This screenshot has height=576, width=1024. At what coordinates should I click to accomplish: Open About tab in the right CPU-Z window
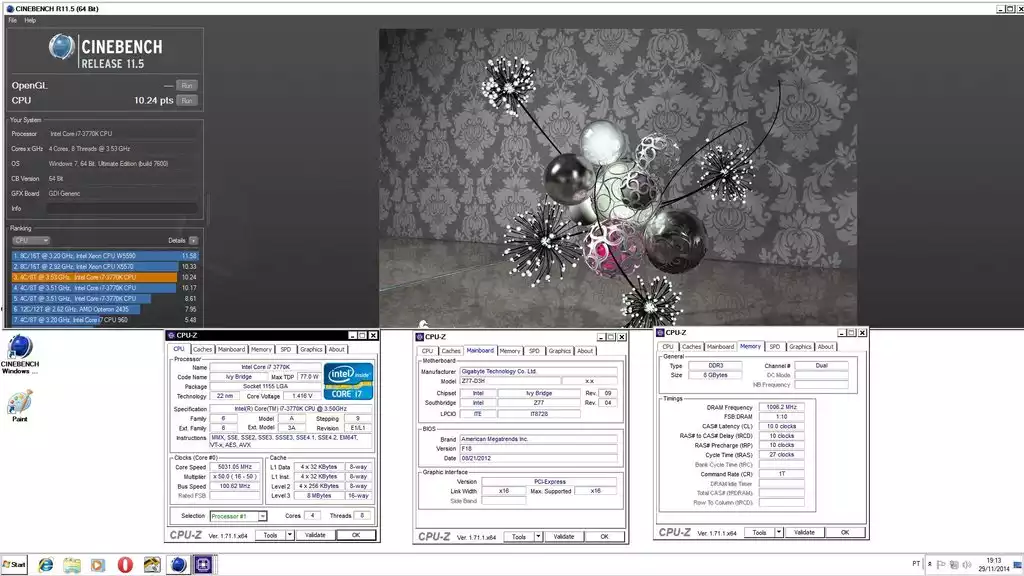(825, 347)
